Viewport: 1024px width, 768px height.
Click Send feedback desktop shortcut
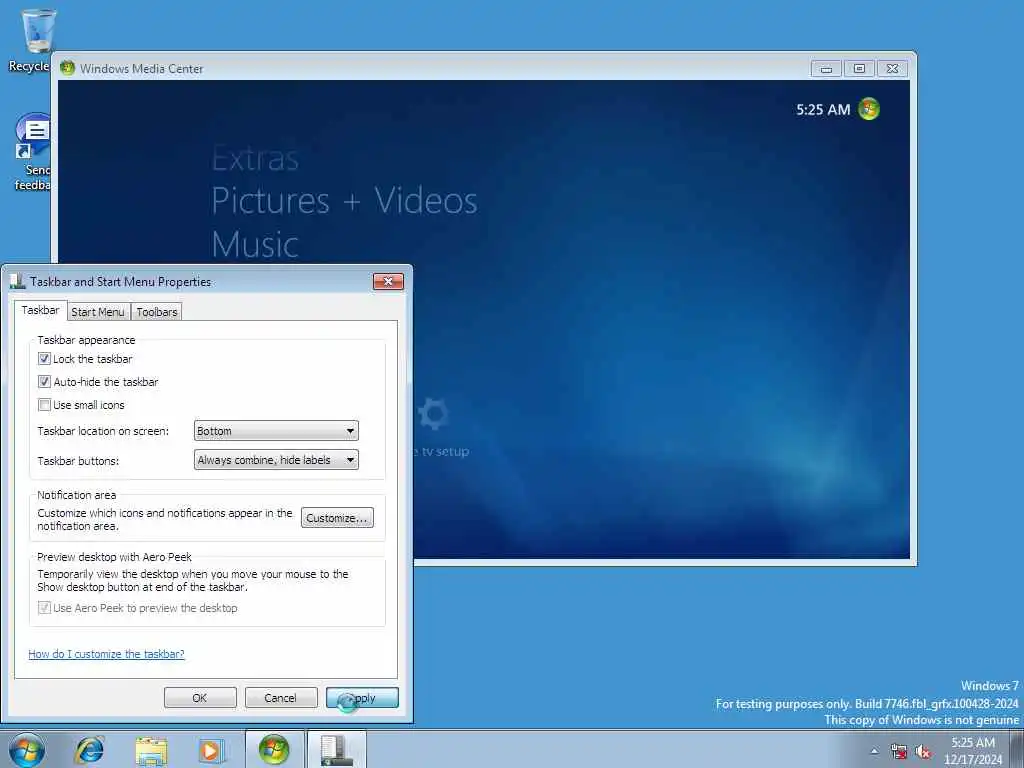tap(33, 152)
